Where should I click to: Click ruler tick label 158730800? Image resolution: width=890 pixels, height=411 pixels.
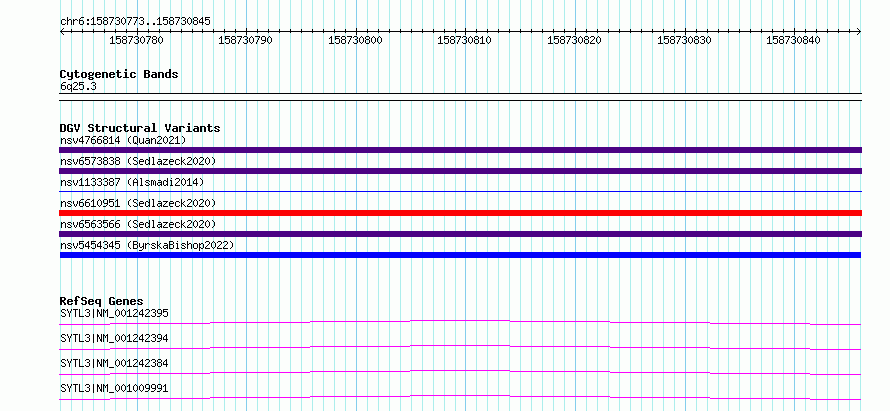coord(355,40)
